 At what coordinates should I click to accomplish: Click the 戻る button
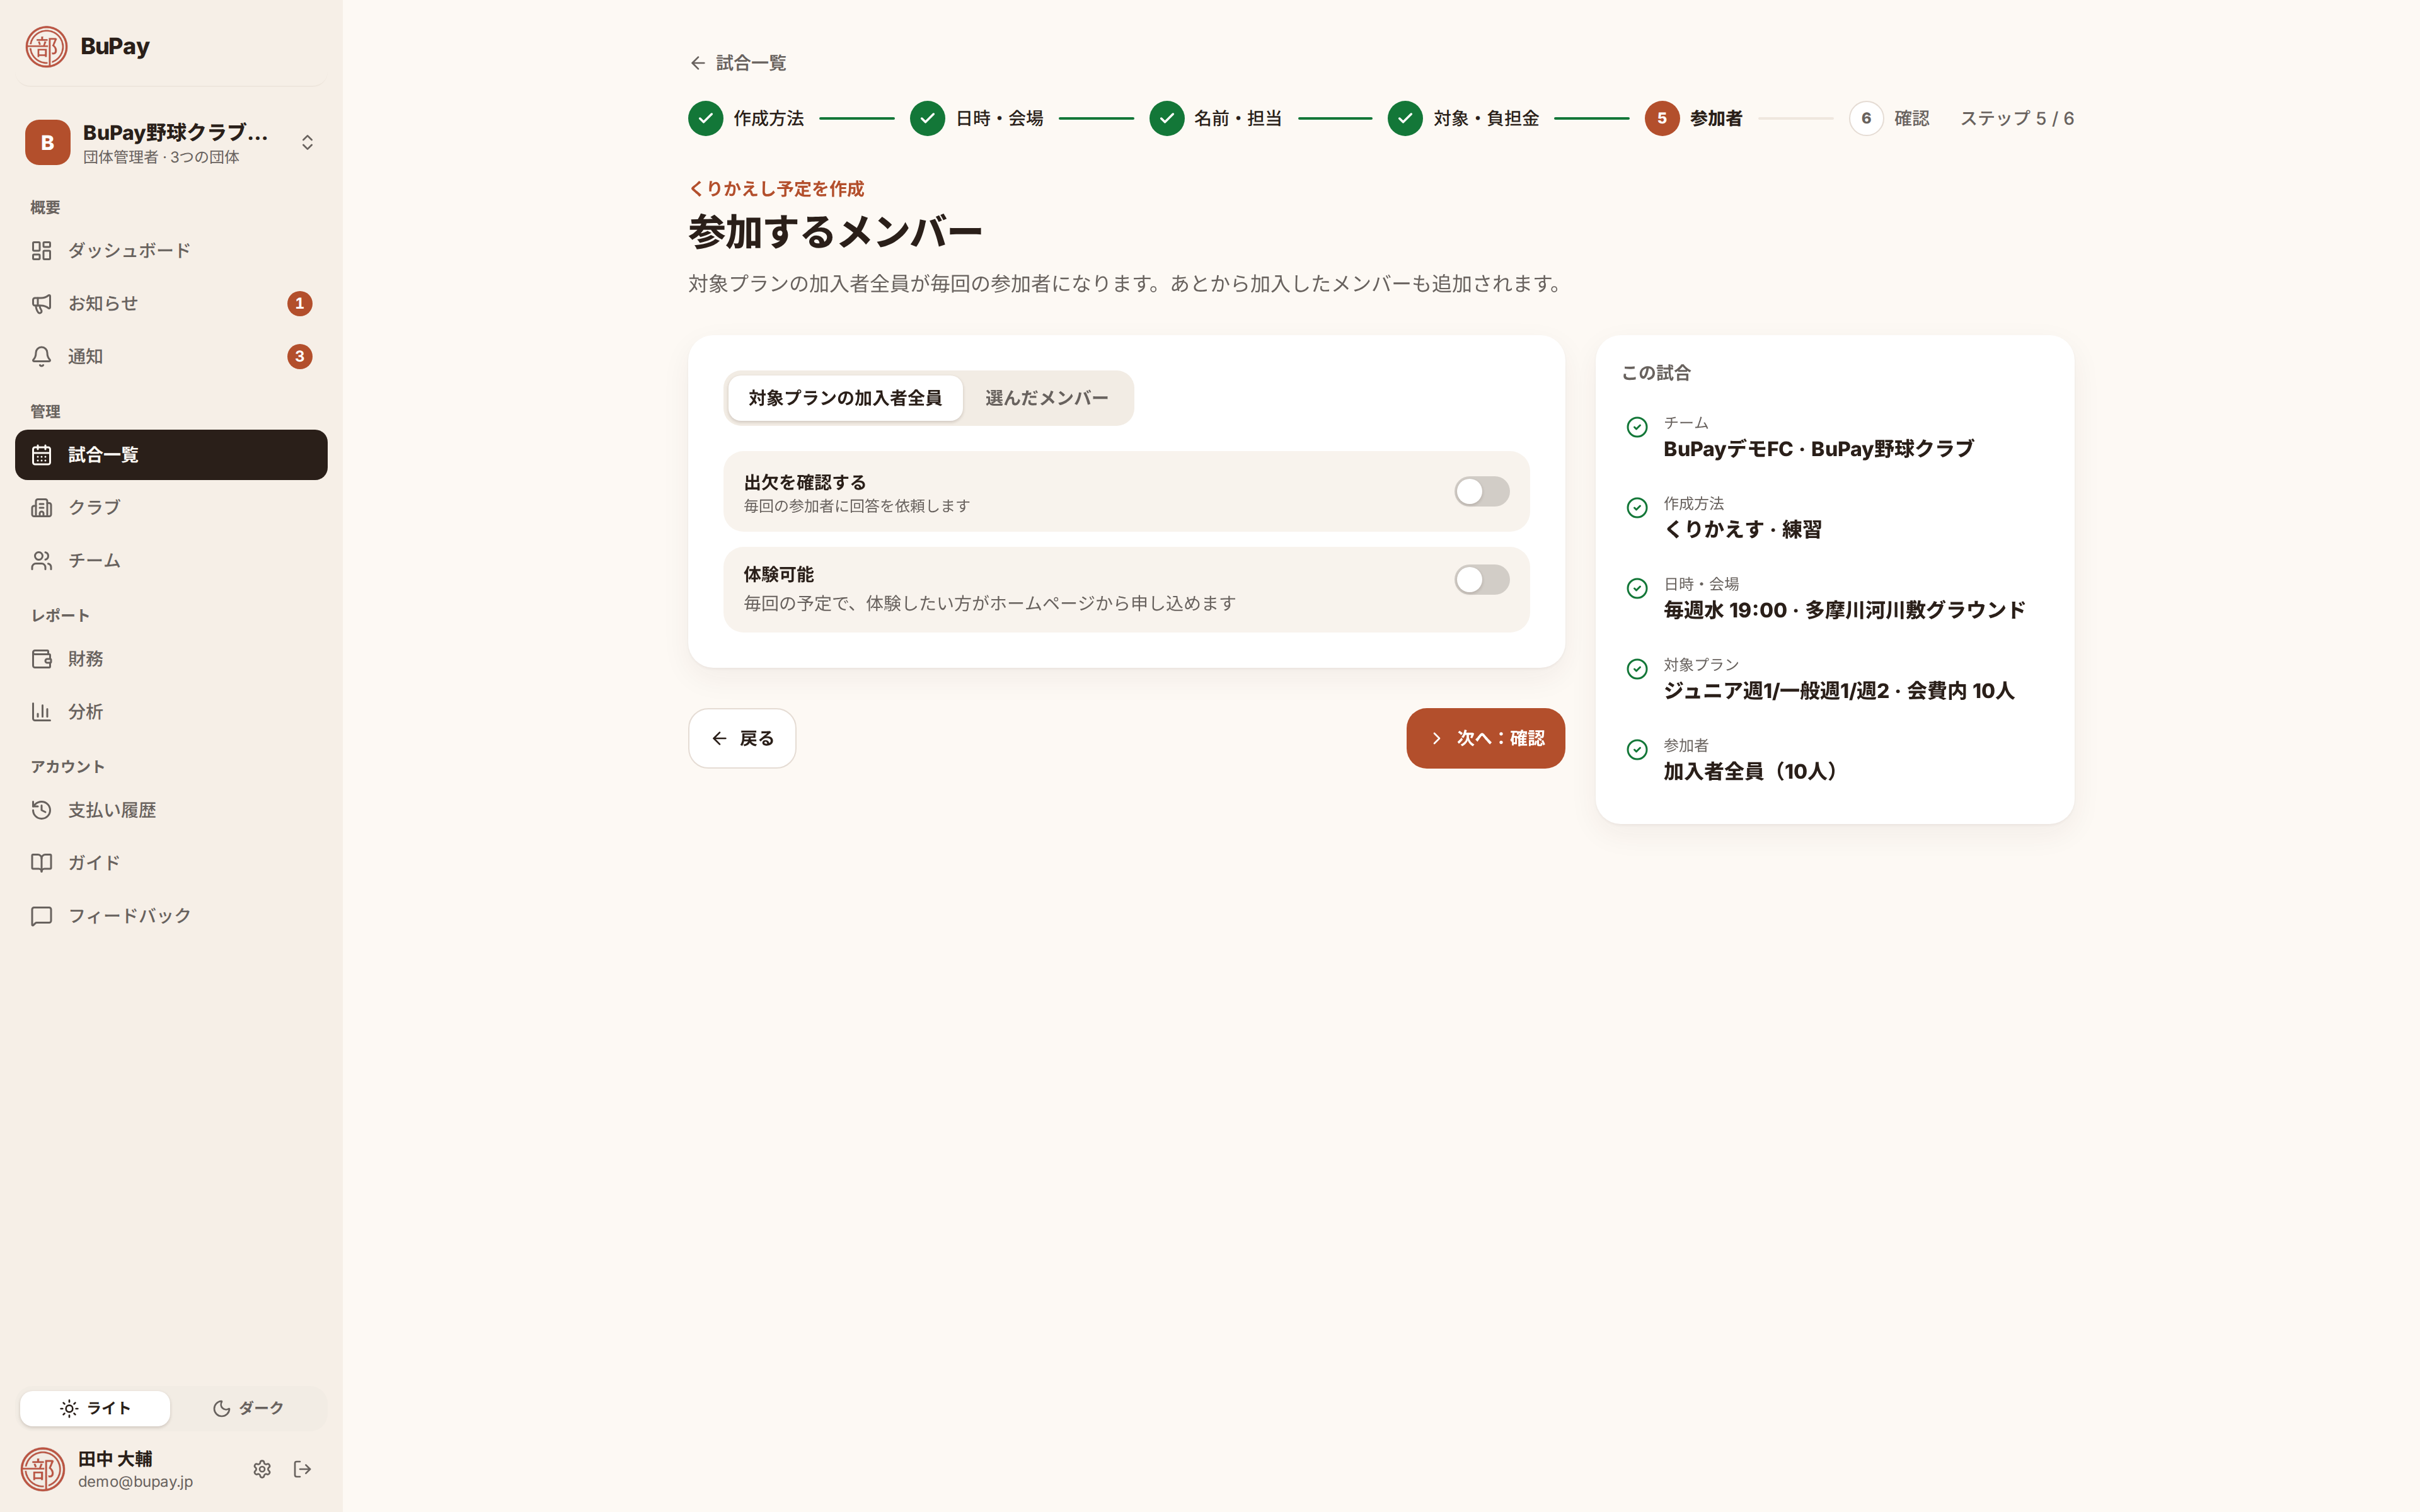click(x=742, y=738)
